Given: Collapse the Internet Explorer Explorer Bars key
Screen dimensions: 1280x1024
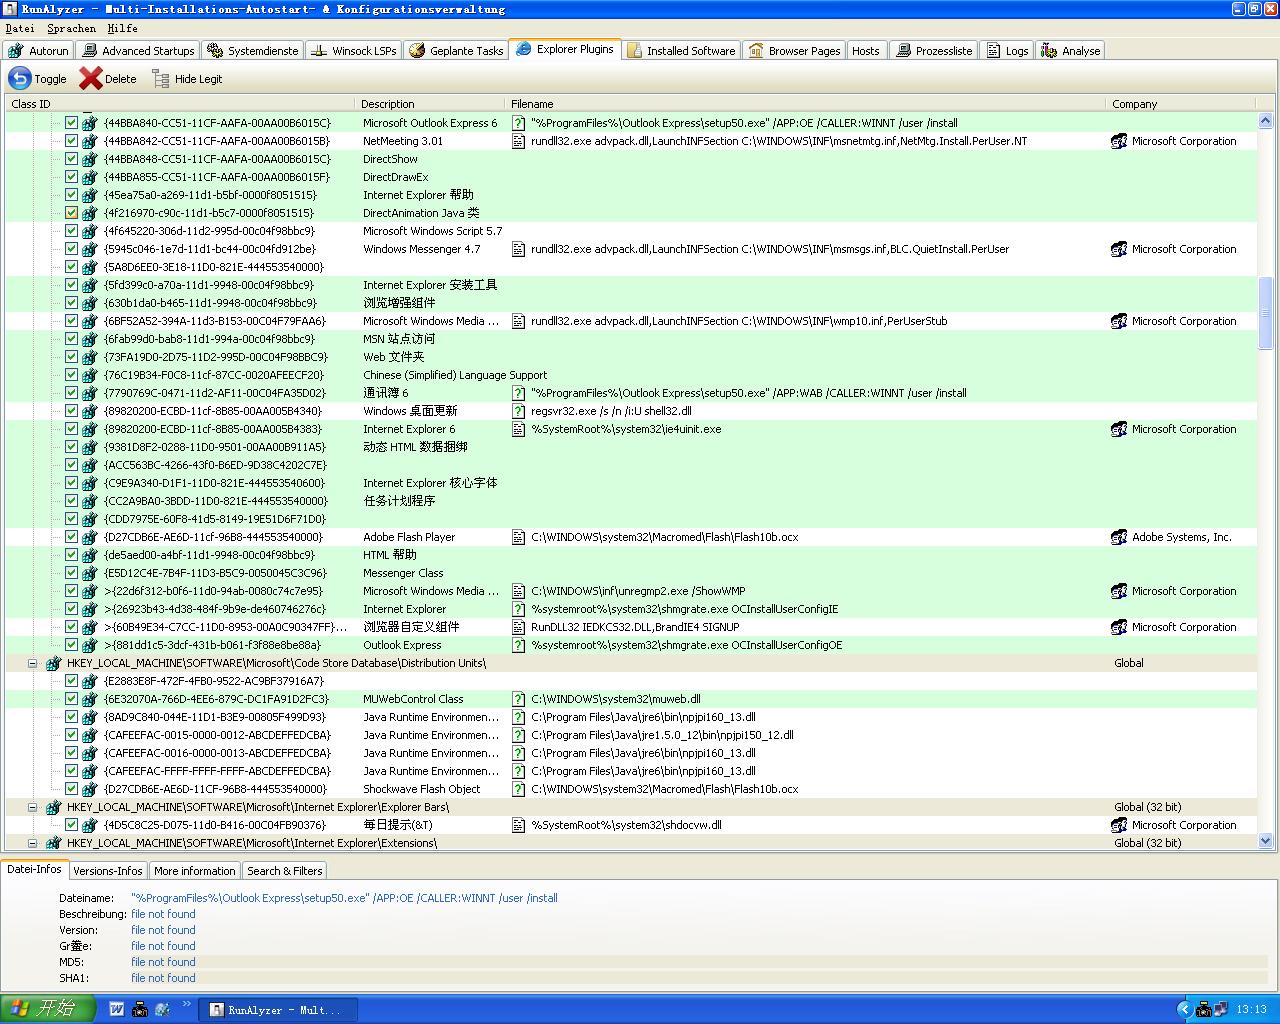Looking at the screenshot, I should pos(32,807).
